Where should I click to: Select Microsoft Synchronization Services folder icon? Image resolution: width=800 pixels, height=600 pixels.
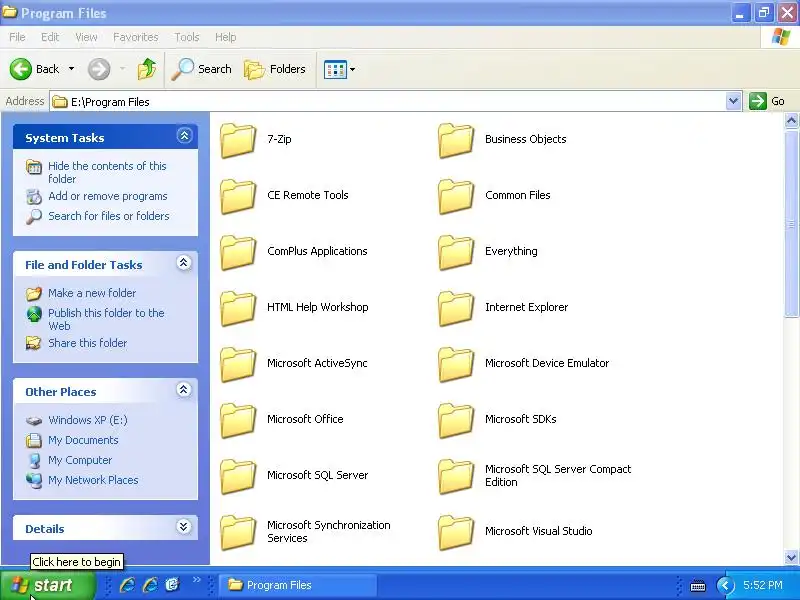(x=238, y=533)
